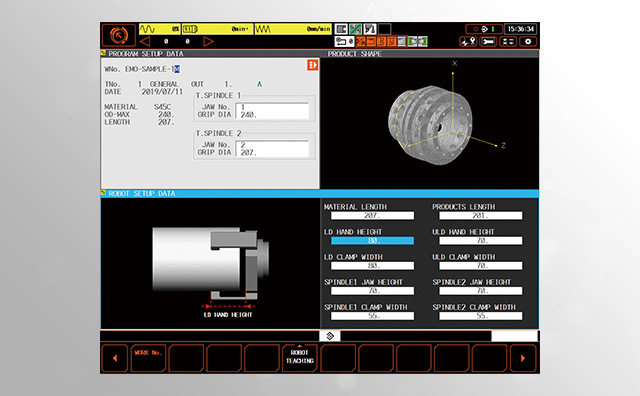Viewport: 640px width, 396px height.
Task: Open the maintenance wrench icon
Action: 488,42
